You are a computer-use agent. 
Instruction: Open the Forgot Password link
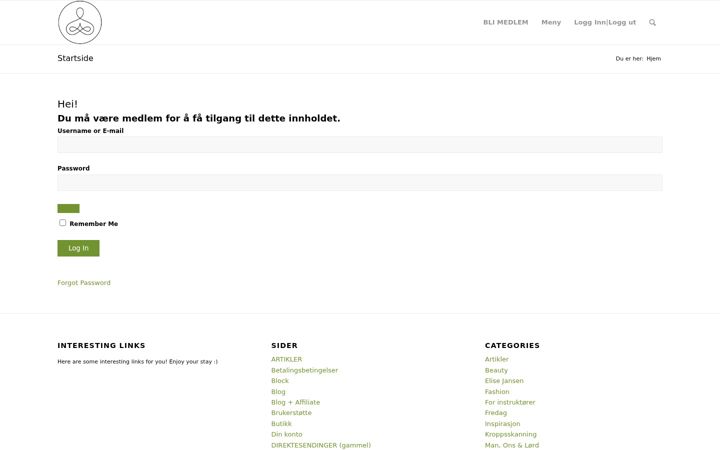click(84, 283)
